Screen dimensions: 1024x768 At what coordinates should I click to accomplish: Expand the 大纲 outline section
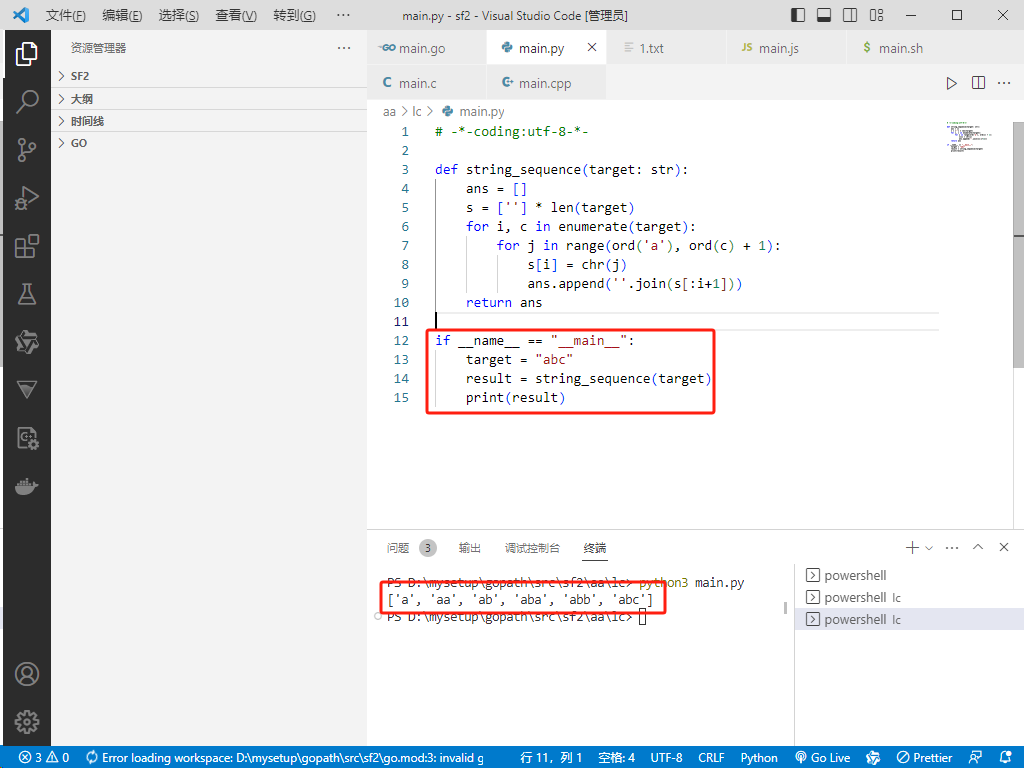209,99
